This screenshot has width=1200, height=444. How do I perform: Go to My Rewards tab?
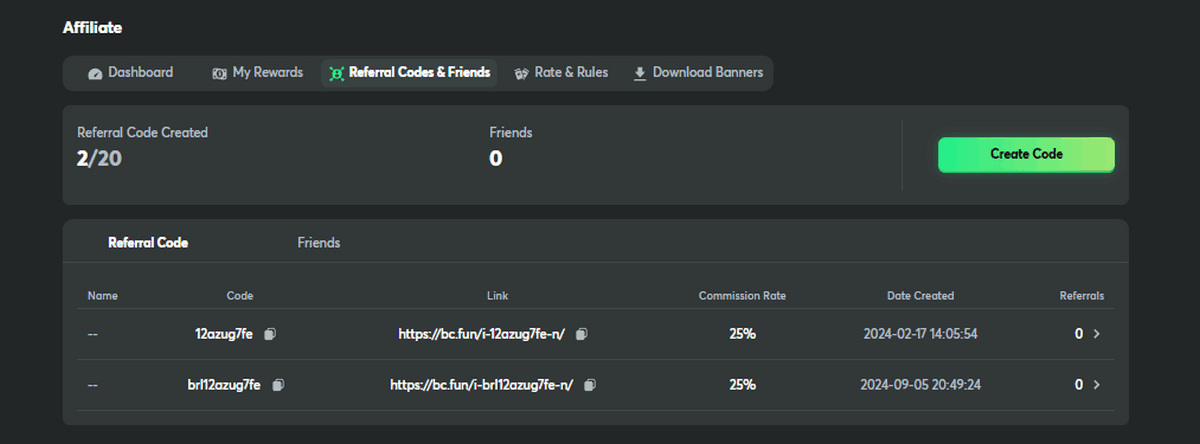click(x=267, y=73)
